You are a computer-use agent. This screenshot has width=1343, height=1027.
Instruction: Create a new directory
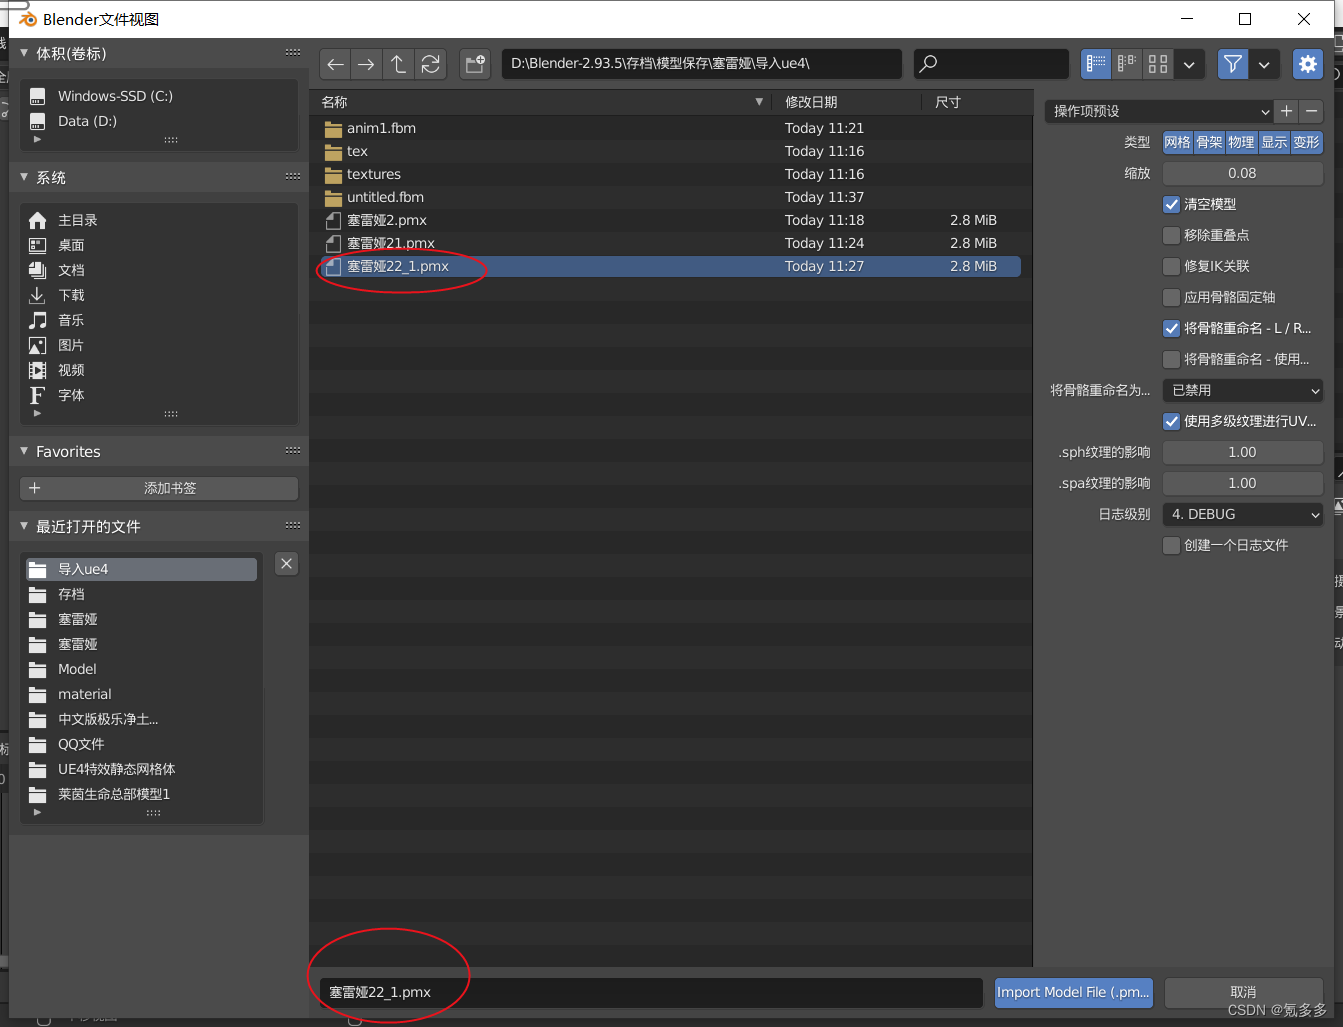(x=475, y=64)
